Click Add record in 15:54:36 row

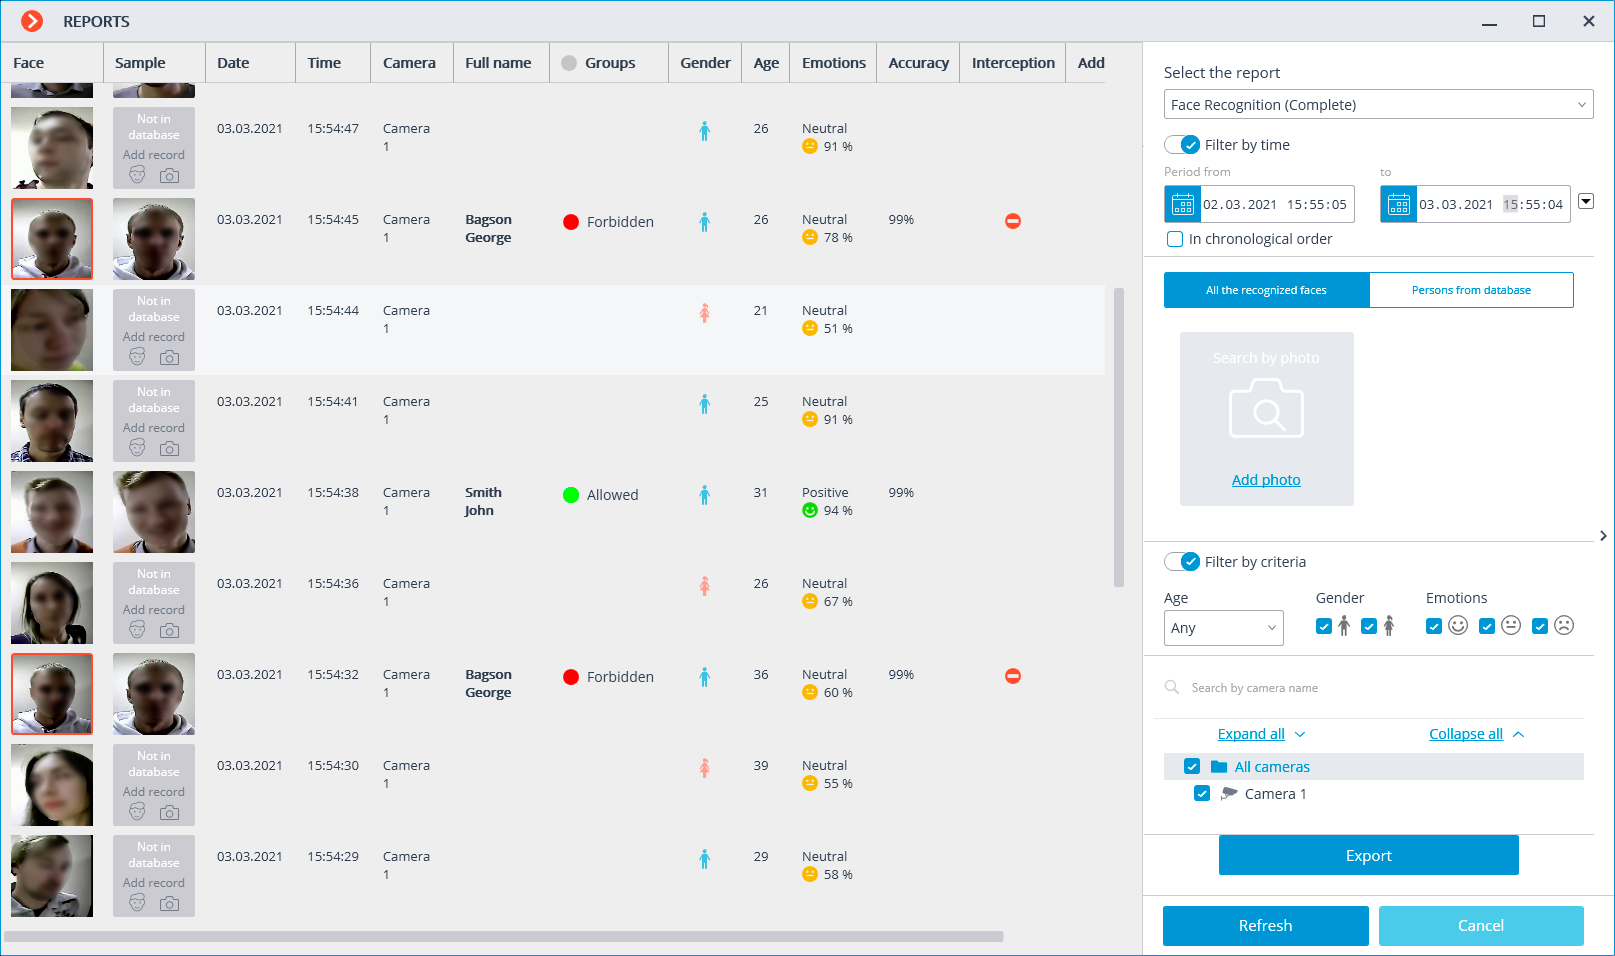tap(154, 610)
